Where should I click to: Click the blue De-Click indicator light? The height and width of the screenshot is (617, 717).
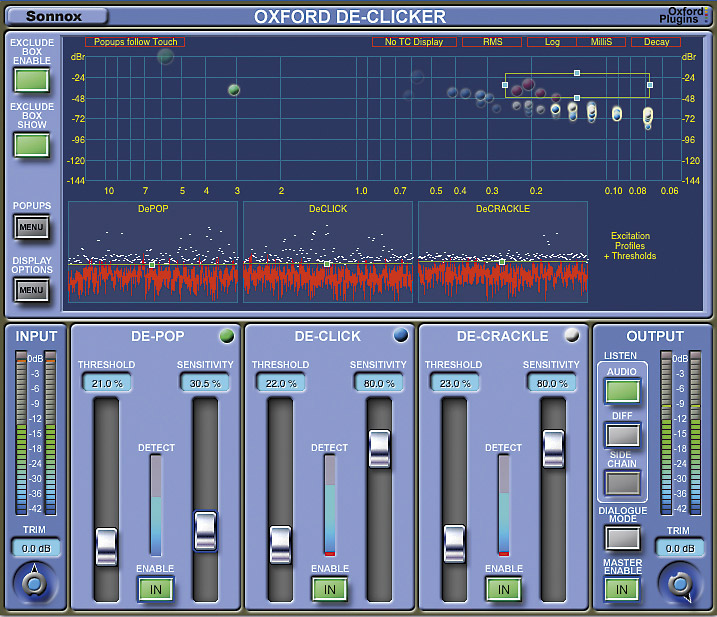[401, 335]
